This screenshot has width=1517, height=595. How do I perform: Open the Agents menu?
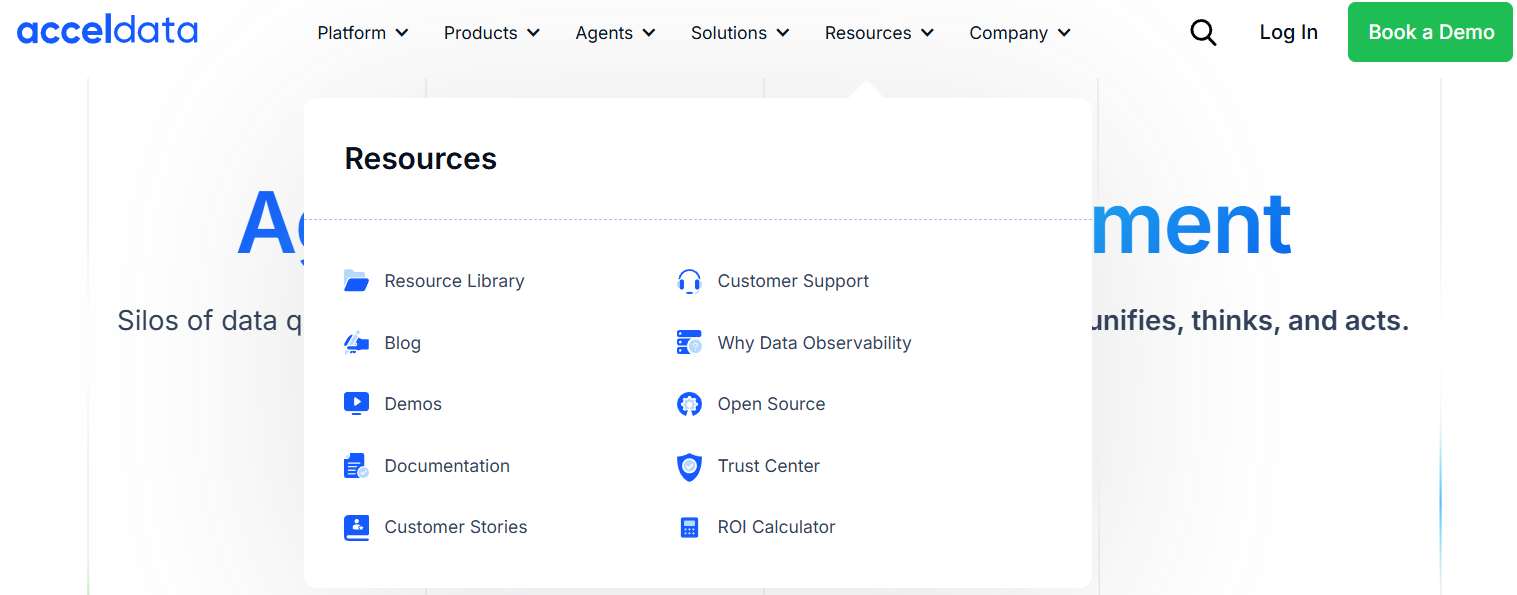614,32
